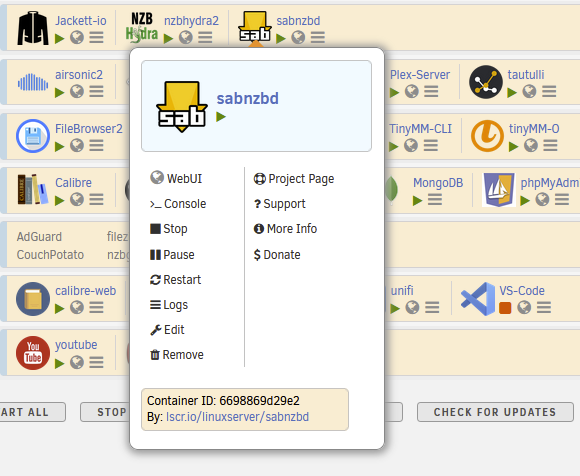Open Jackett-io logs hamburger icon

pos(97,37)
